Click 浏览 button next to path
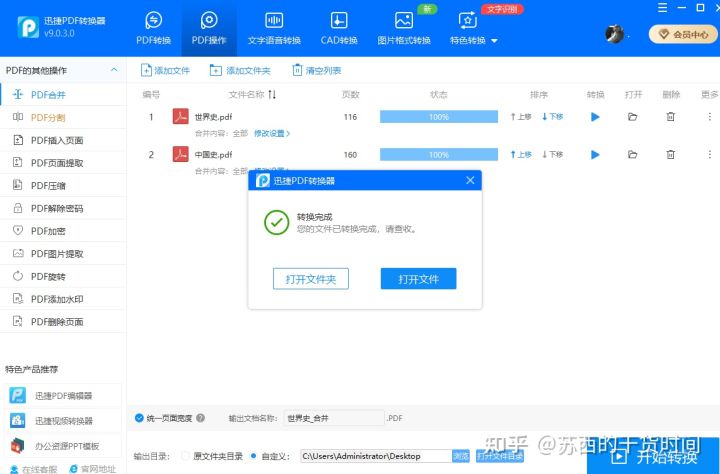The width and height of the screenshot is (720, 474). (x=461, y=456)
